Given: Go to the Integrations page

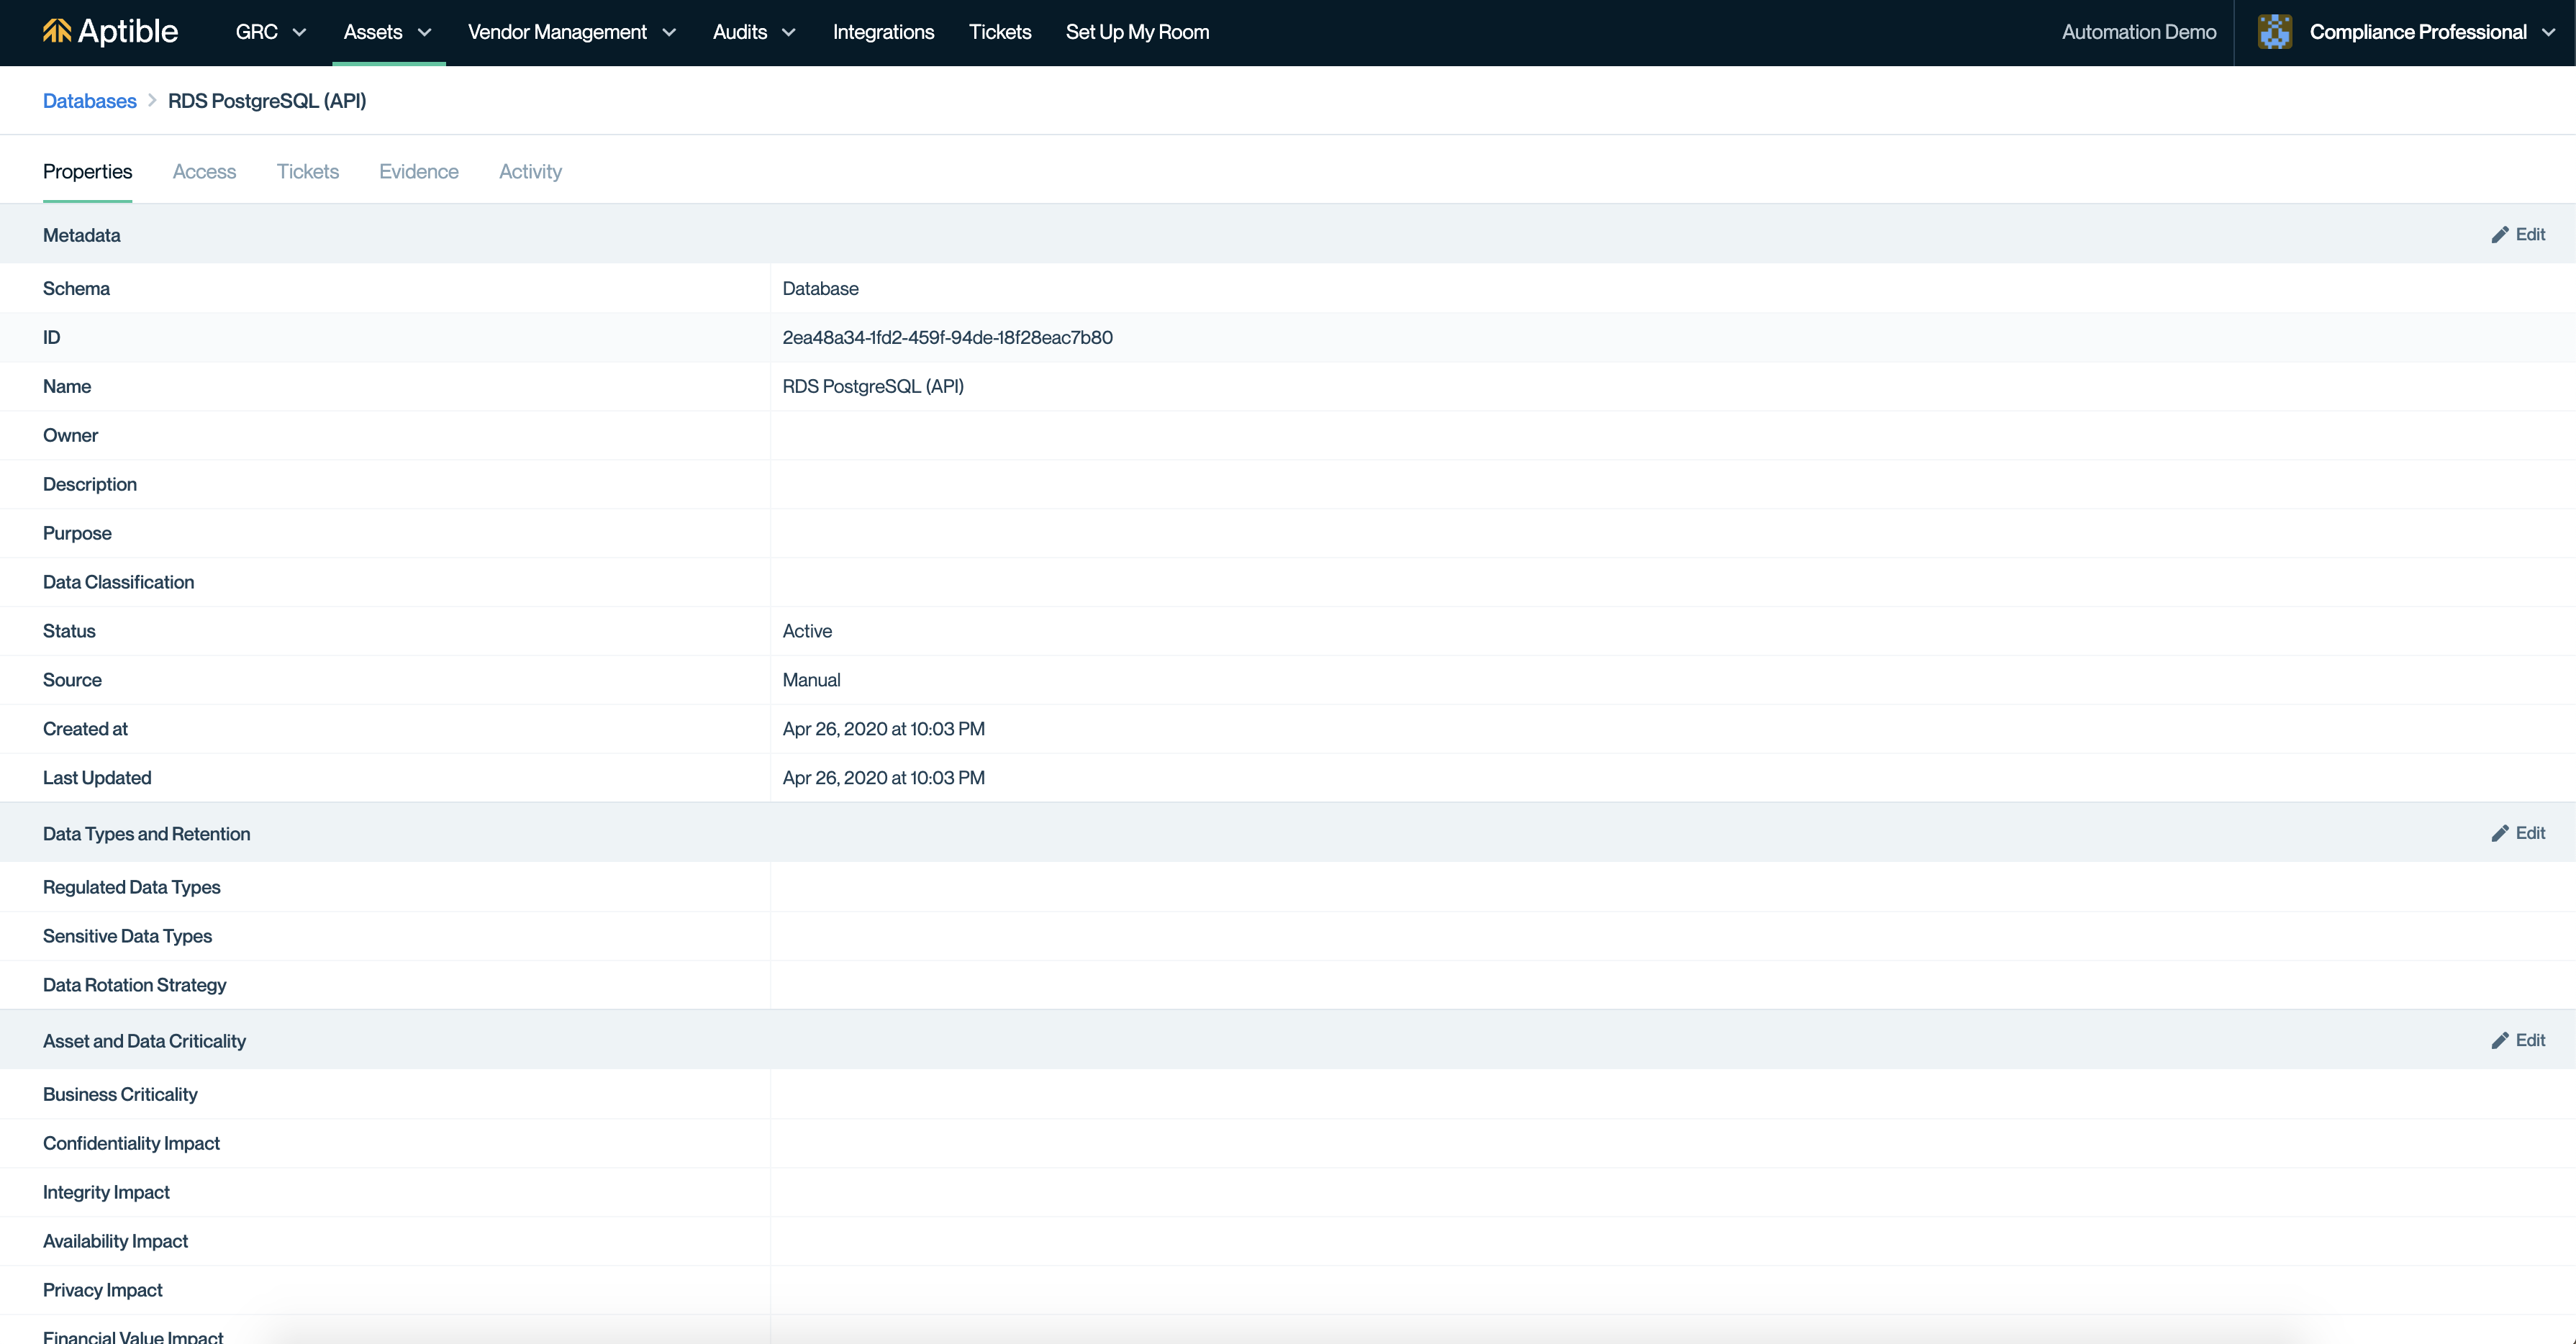Looking at the screenshot, I should pos(883,32).
